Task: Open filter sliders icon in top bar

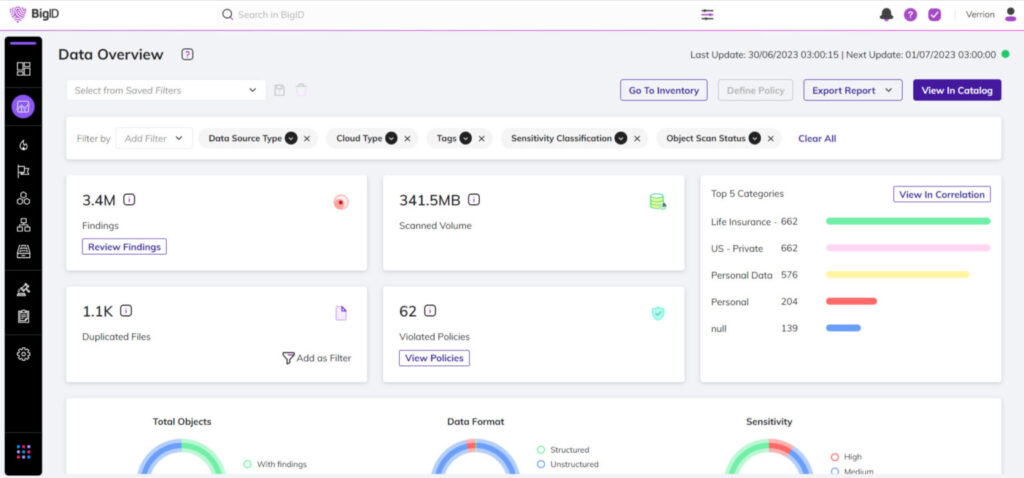Action: tap(708, 15)
